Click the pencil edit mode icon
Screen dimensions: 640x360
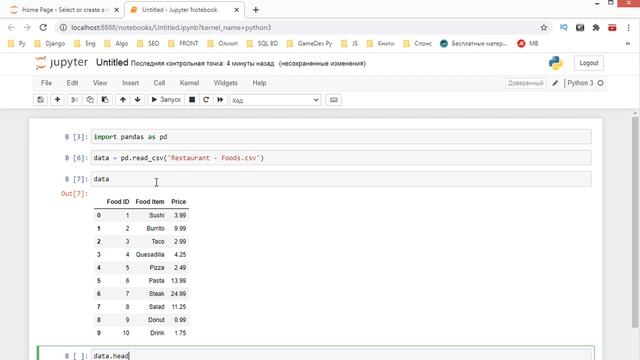(x=555, y=83)
